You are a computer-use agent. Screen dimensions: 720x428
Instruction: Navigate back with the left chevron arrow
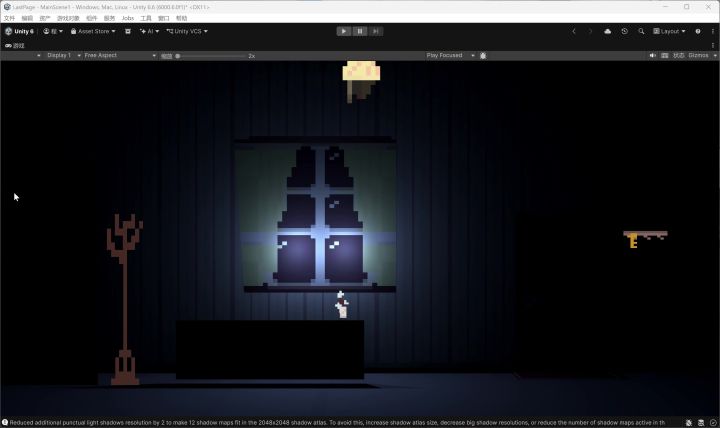574,31
